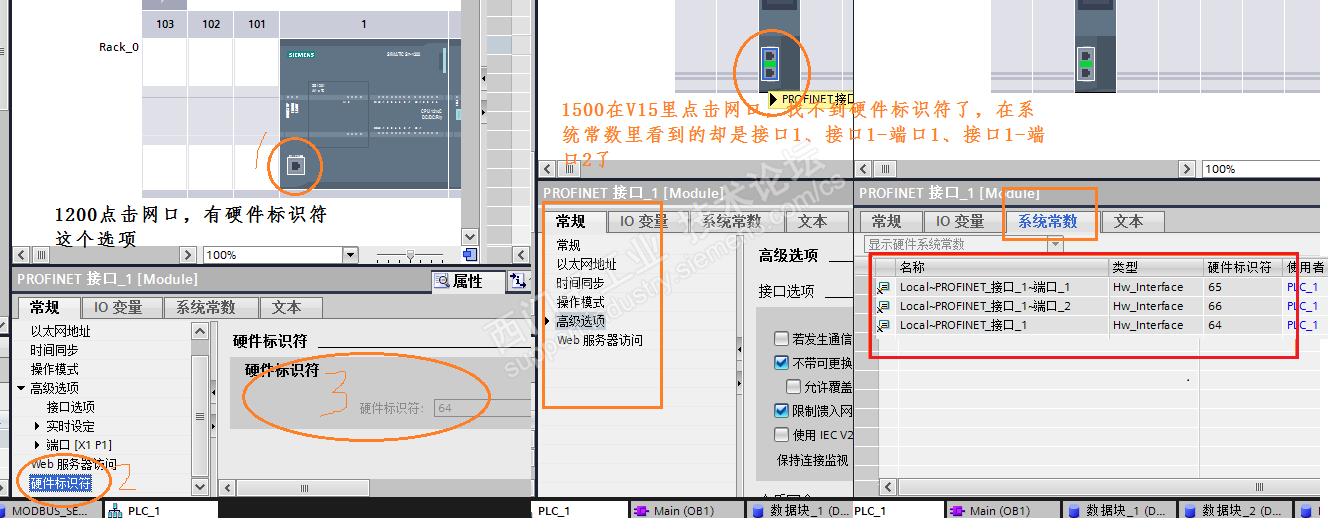Open the overview navigation icon beside the zoom slider
The width and height of the screenshot is (1328, 518).
click(x=470, y=255)
